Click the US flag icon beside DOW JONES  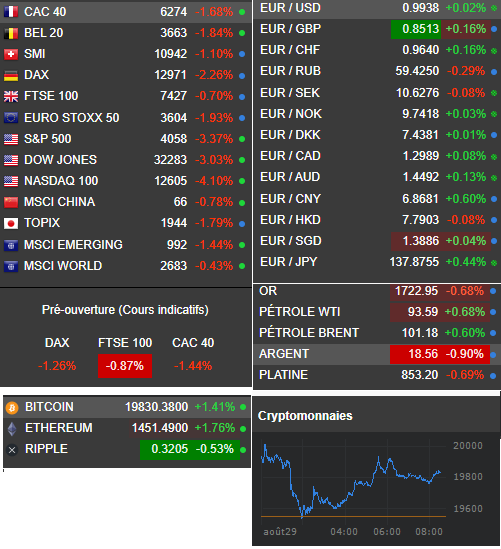(11, 160)
